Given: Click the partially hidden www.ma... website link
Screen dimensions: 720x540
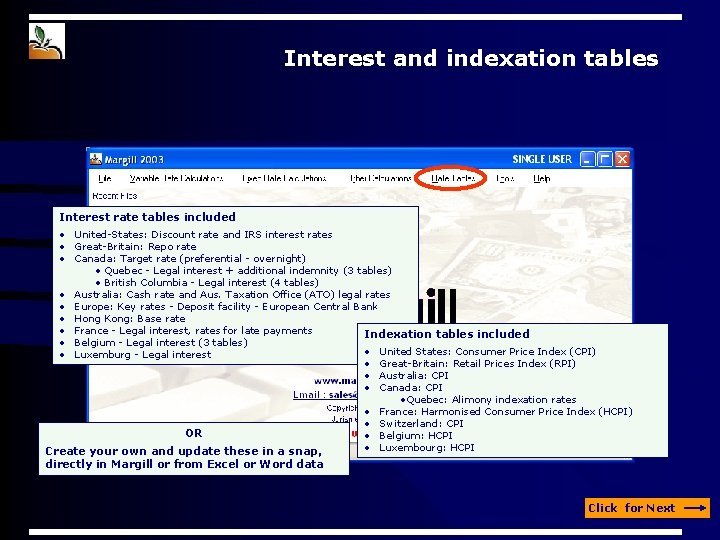Looking at the screenshot, I should click(x=336, y=381).
